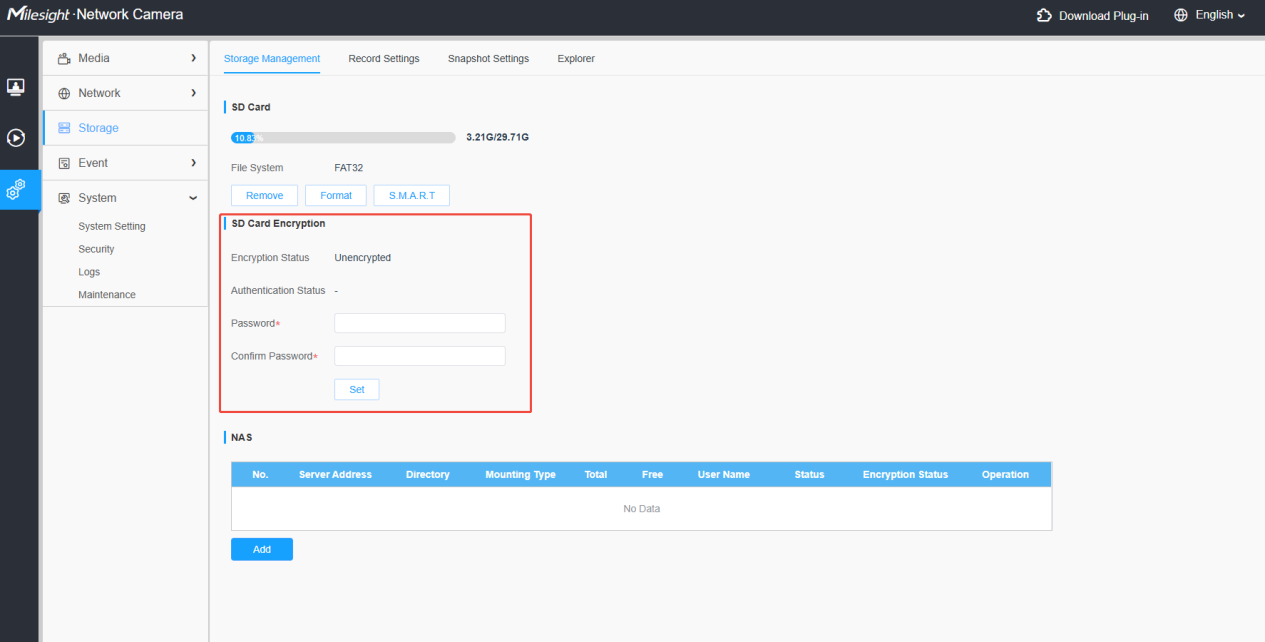Collapse the System menu chevron

pyautogui.click(x=193, y=198)
